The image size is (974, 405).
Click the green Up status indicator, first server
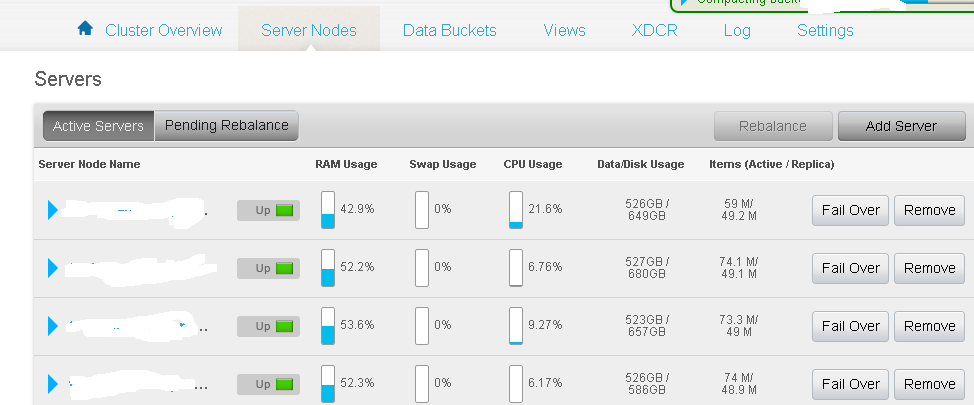(286, 210)
